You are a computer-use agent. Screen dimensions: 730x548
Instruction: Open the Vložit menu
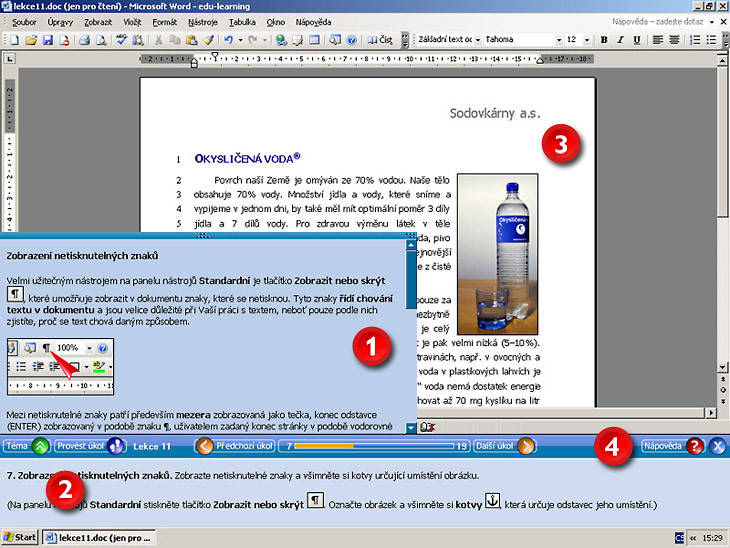(x=132, y=22)
